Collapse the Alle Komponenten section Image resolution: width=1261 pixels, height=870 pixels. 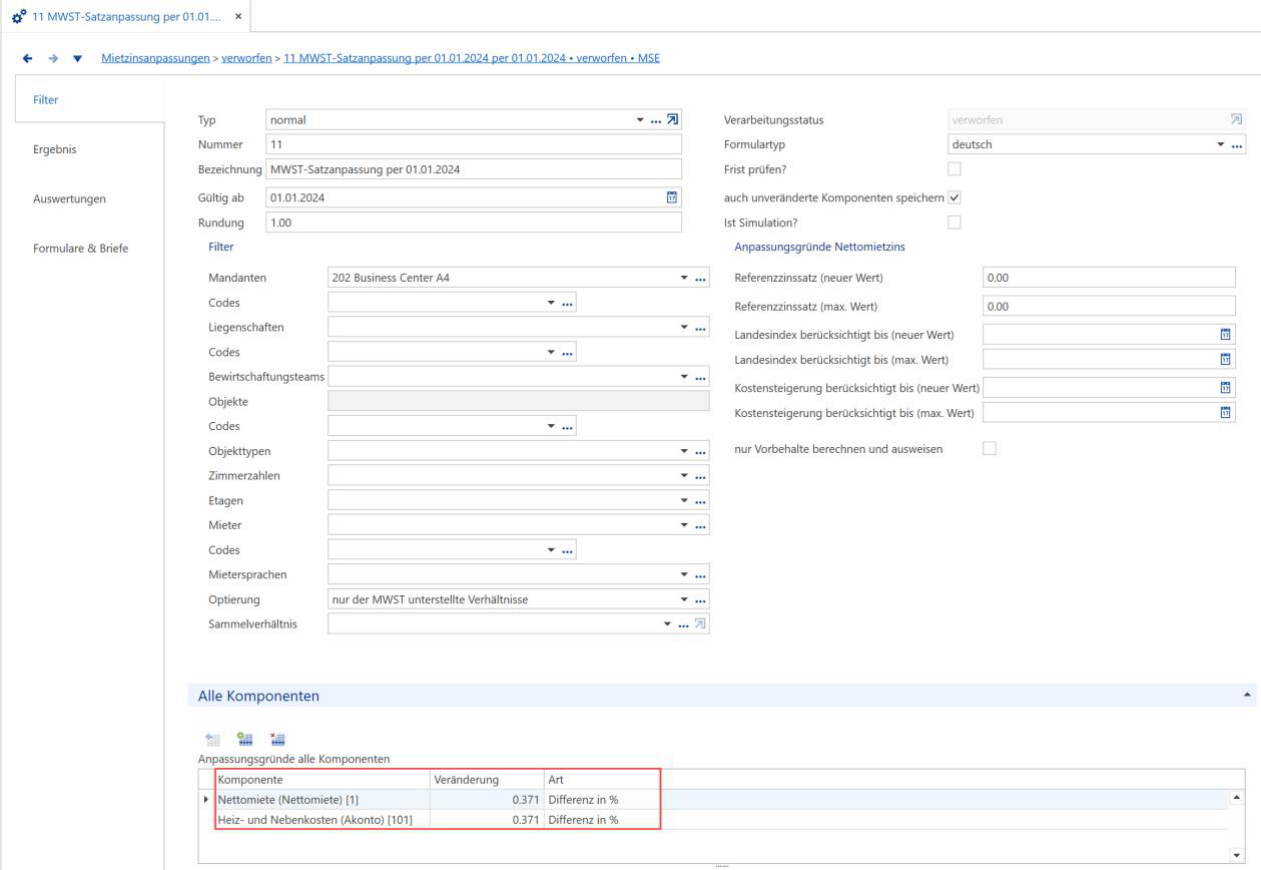[1246, 694]
